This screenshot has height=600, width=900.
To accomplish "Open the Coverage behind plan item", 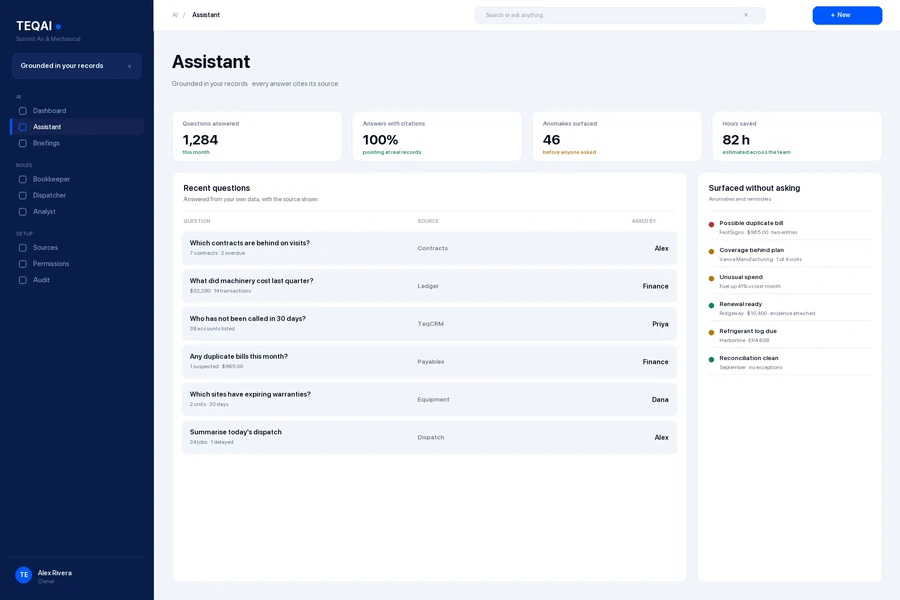I will pyautogui.click(x=790, y=254).
